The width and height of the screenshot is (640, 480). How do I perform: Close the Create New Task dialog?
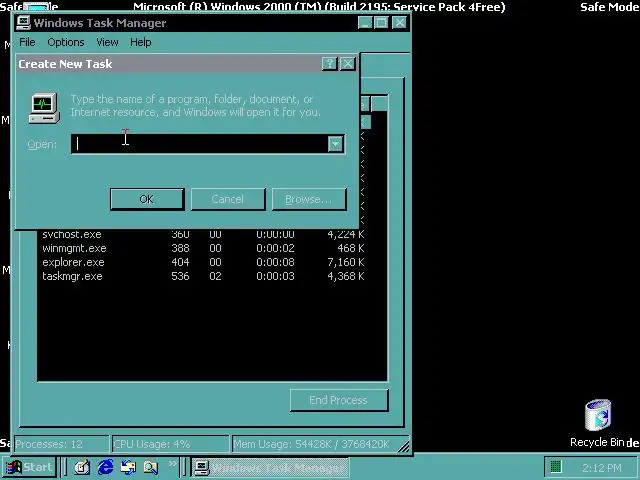coord(347,64)
